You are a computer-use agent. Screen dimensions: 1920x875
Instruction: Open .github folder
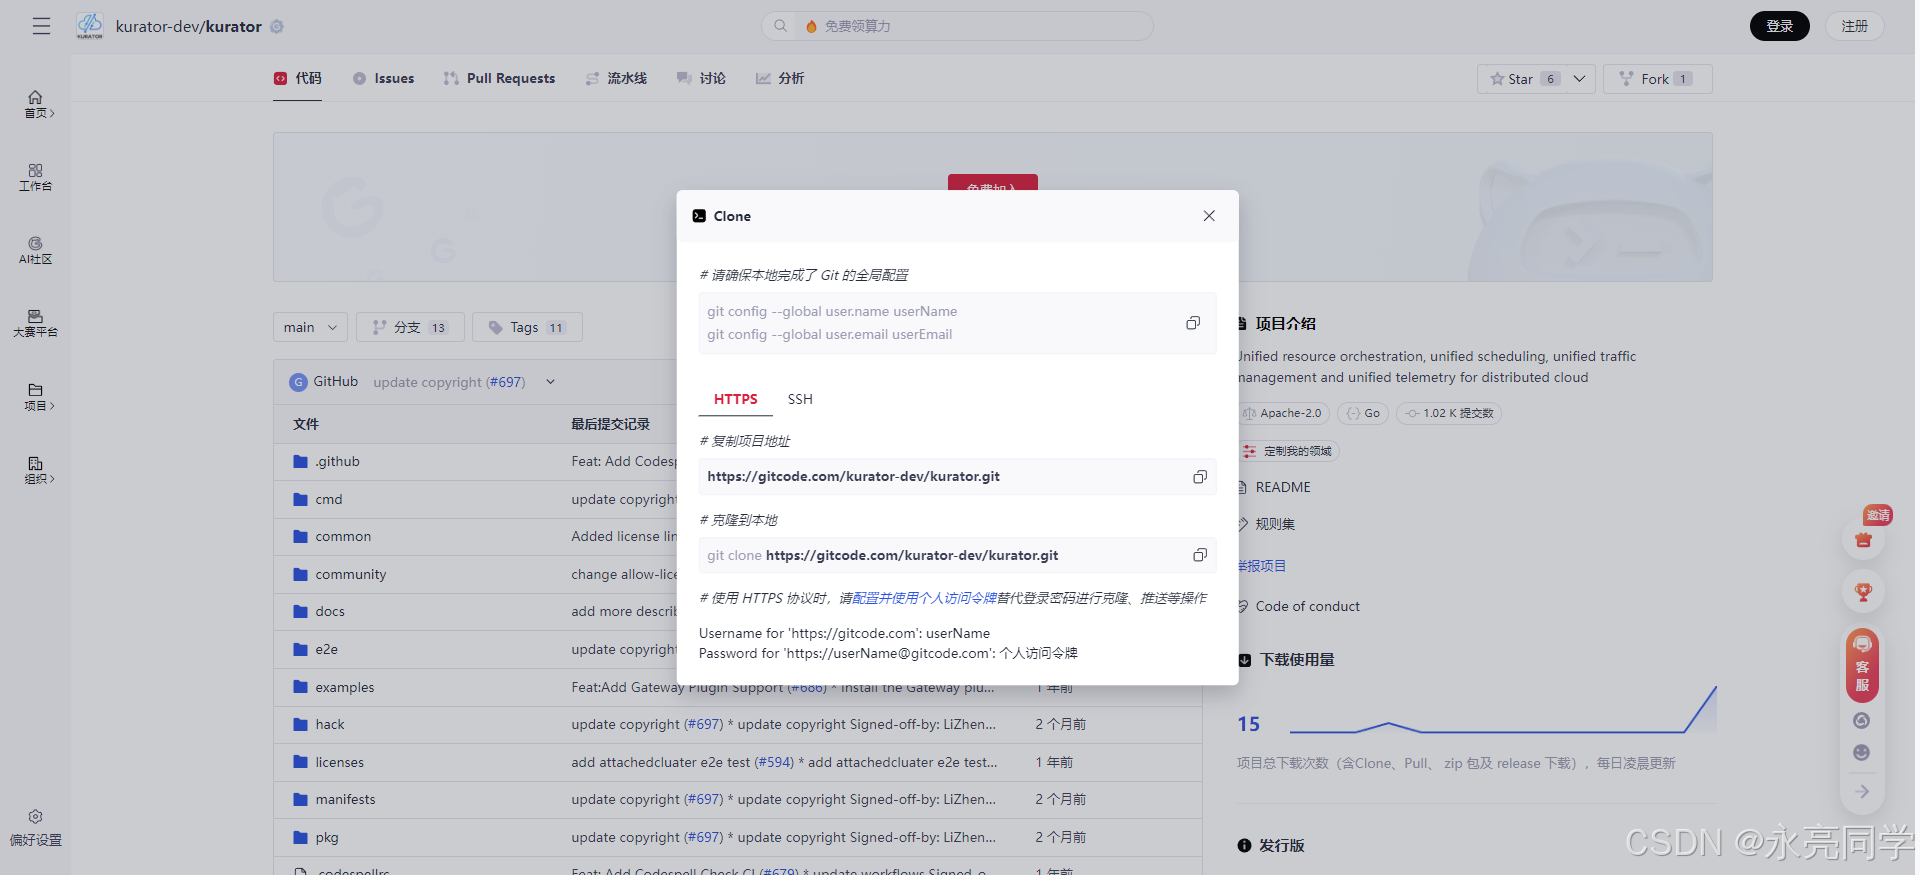coord(337,461)
